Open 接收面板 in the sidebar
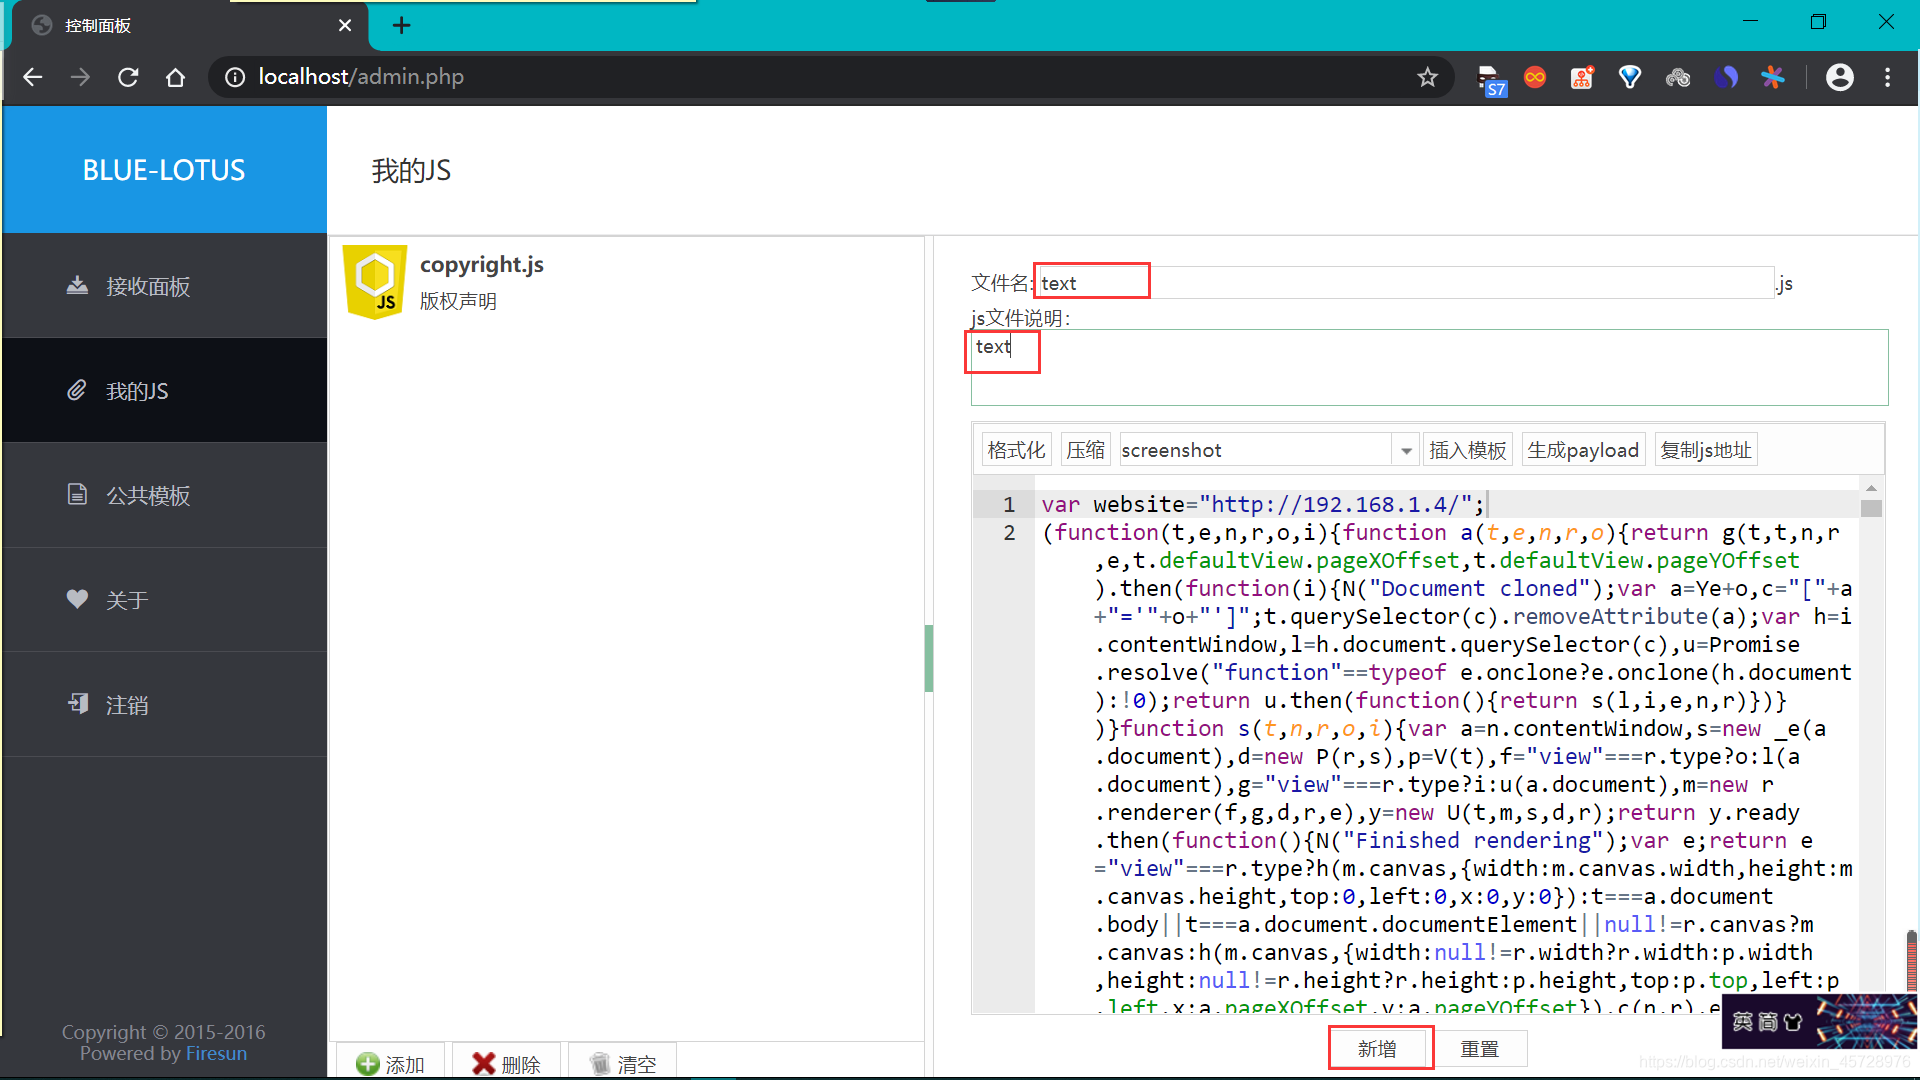 148,287
